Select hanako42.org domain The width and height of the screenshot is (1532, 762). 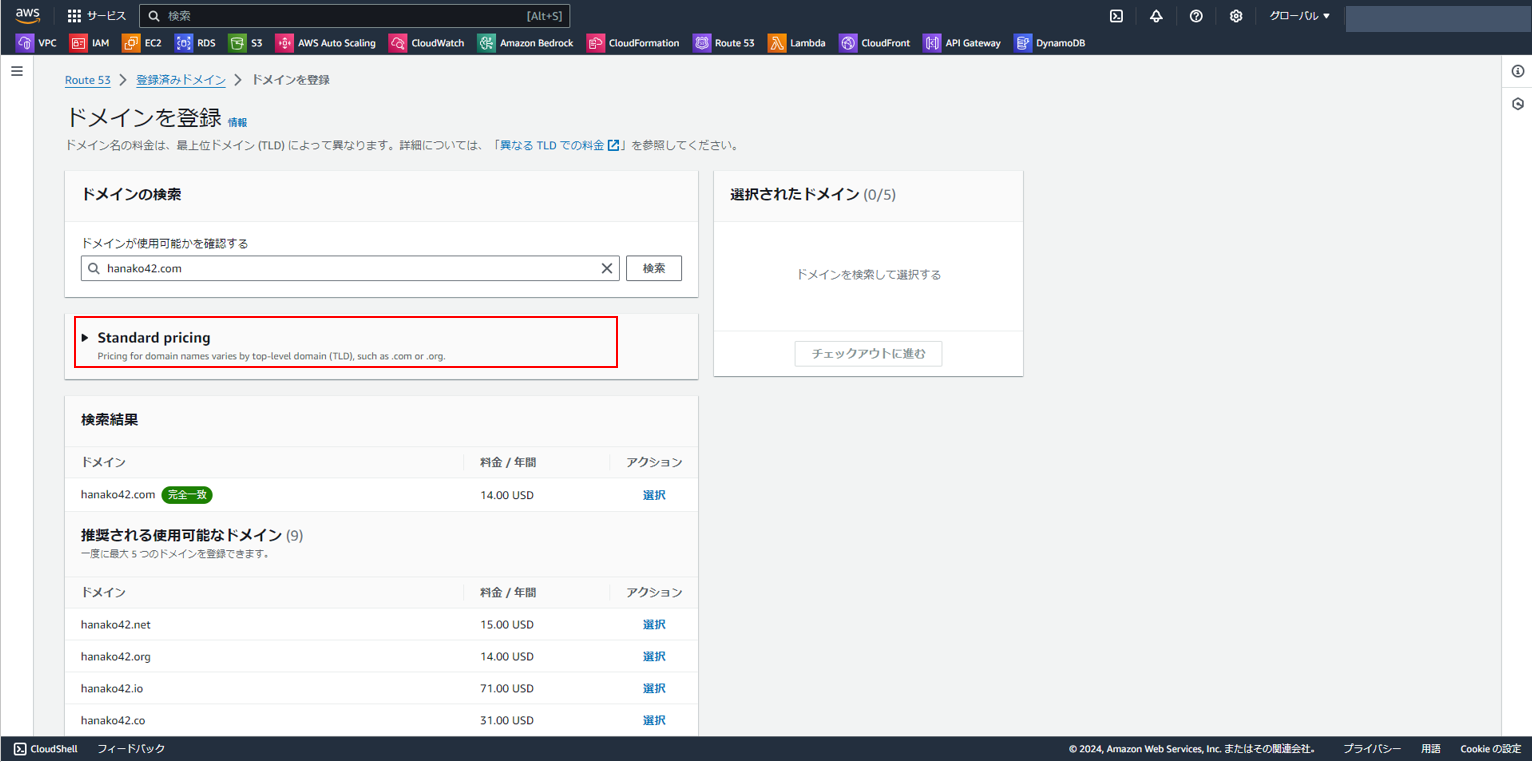pyautogui.click(x=654, y=657)
